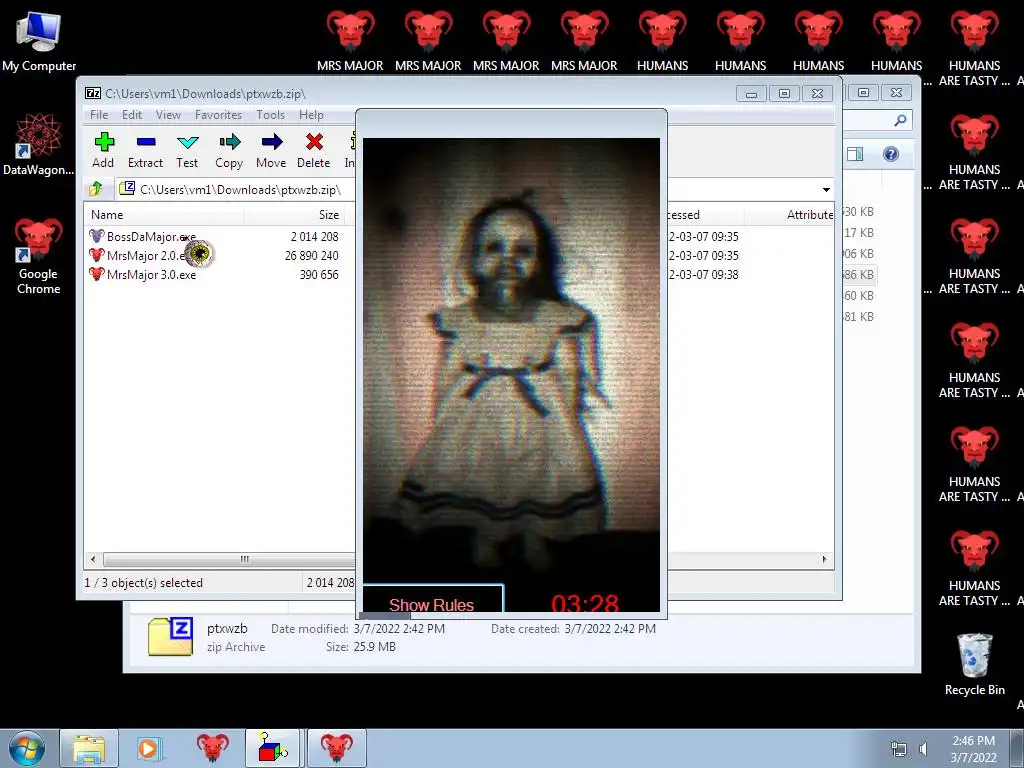Image resolution: width=1024 pixels, height=768 pixels.
Task: Open the Edit menu
Action: 132,115
